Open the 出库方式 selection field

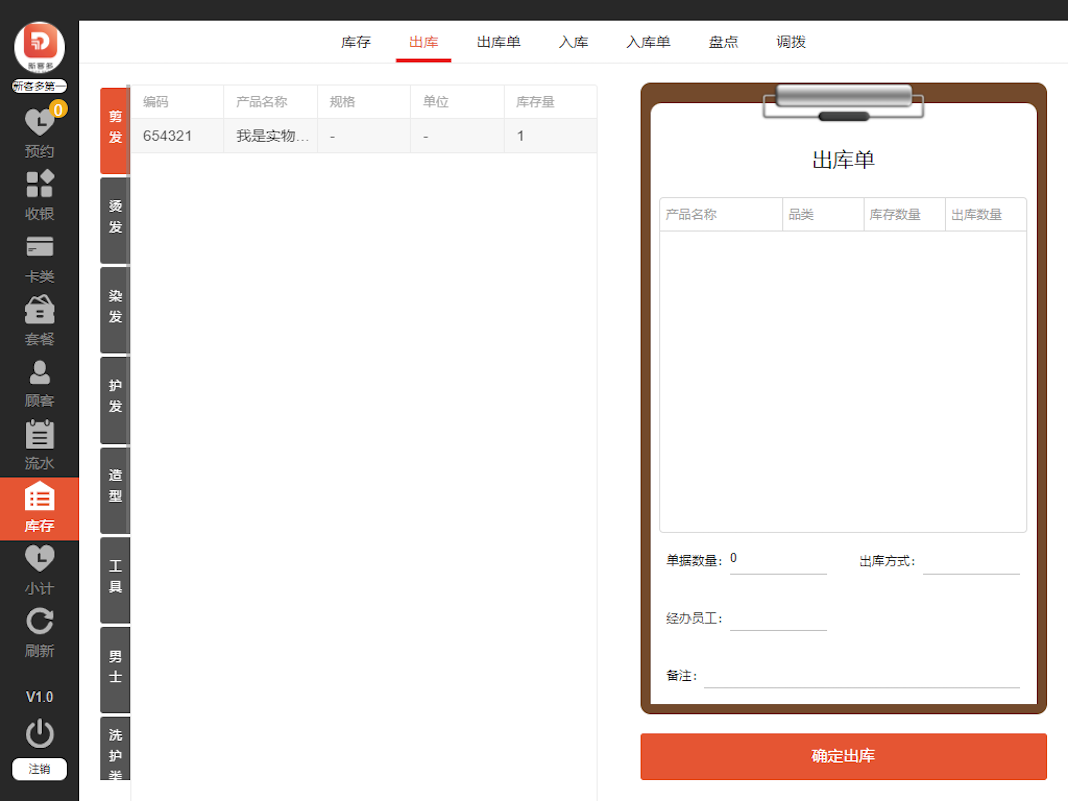(970, 562)
